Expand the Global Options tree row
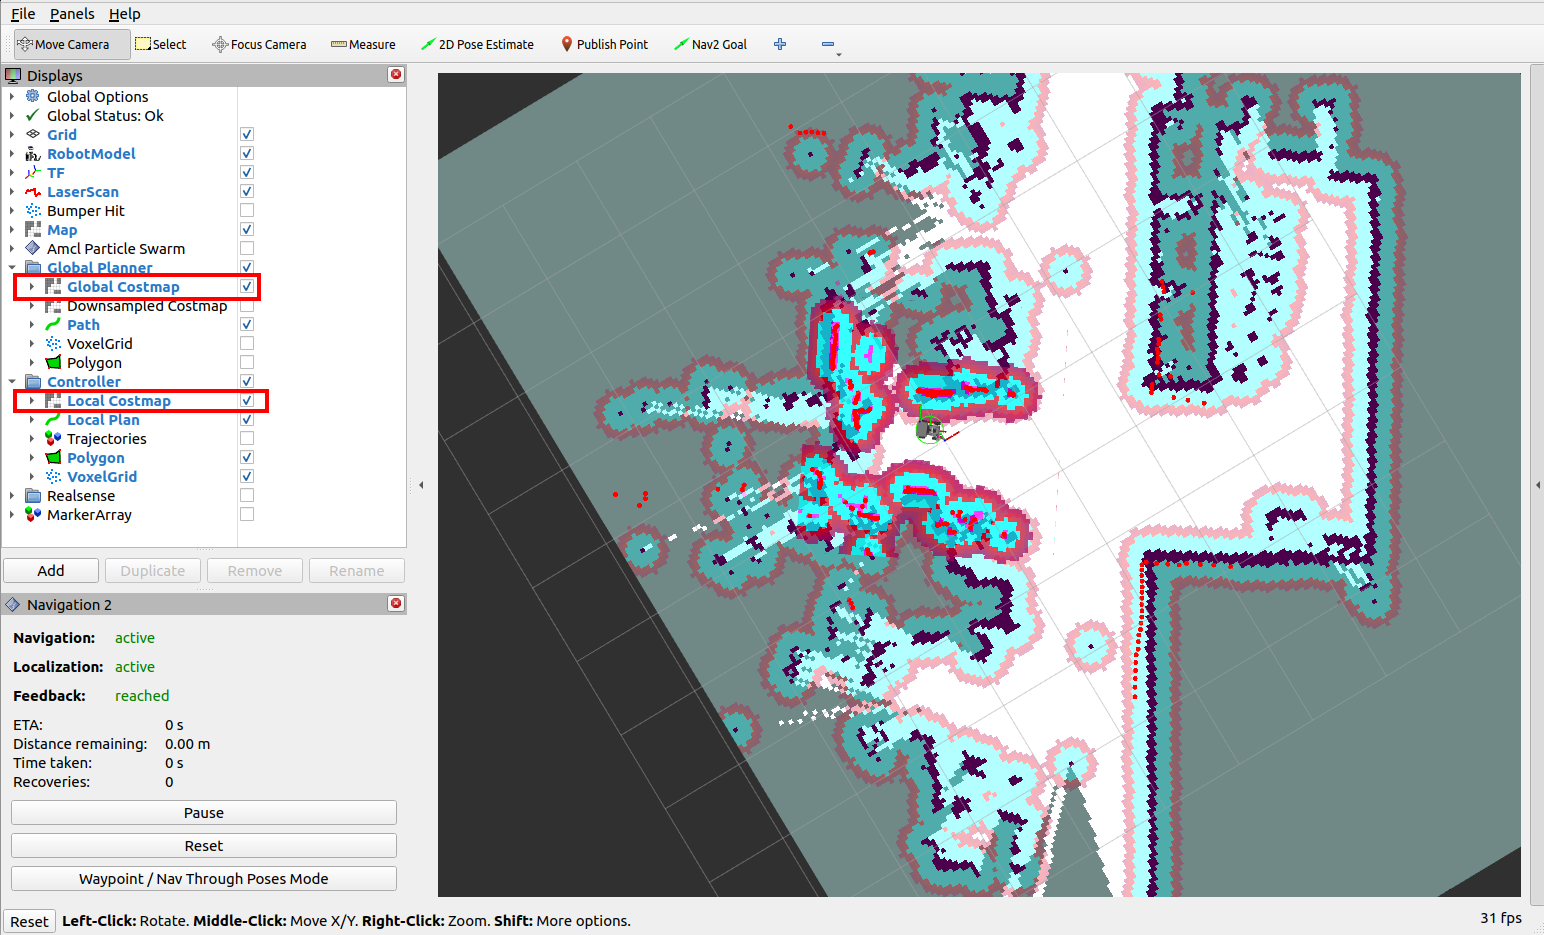The image size is (1544, 935). coord(12,97)
